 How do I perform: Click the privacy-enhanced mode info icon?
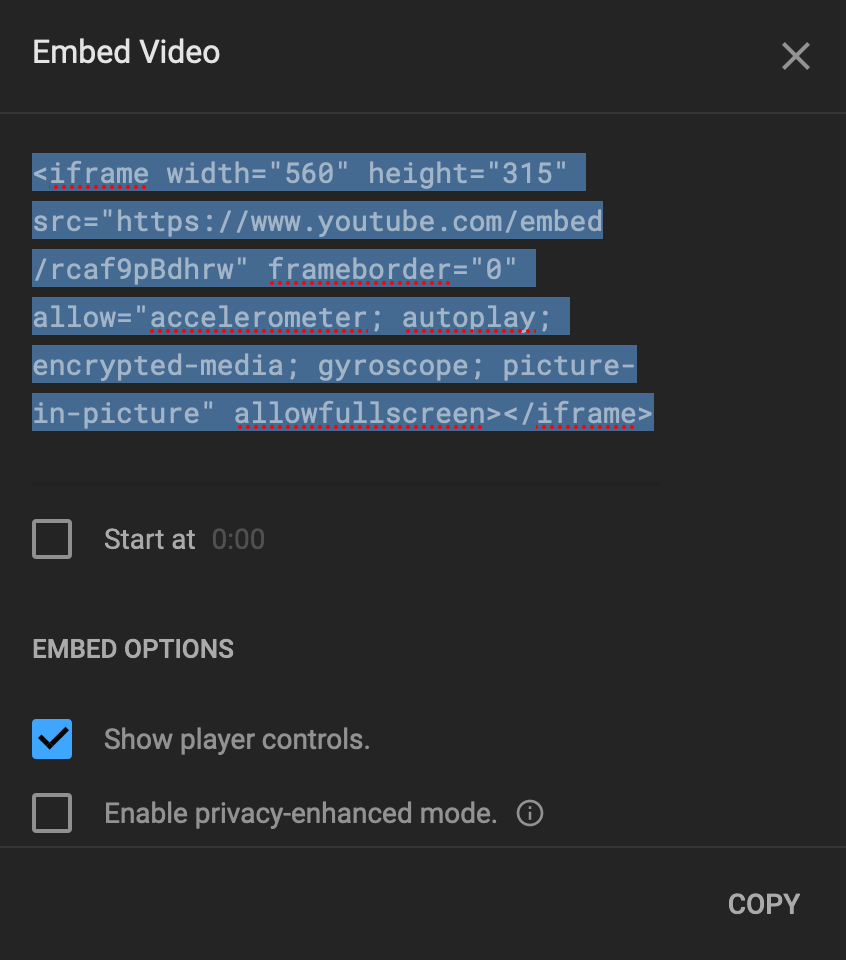[530, 813]
